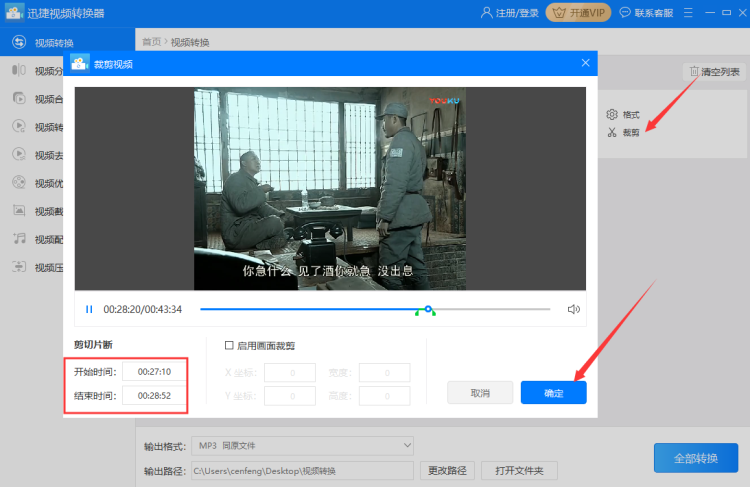The width and height of the screenshot is (750, 487).
Task: Open the hamburger menu in title bar
Action: pyautogui.click(x=688, y=12)
